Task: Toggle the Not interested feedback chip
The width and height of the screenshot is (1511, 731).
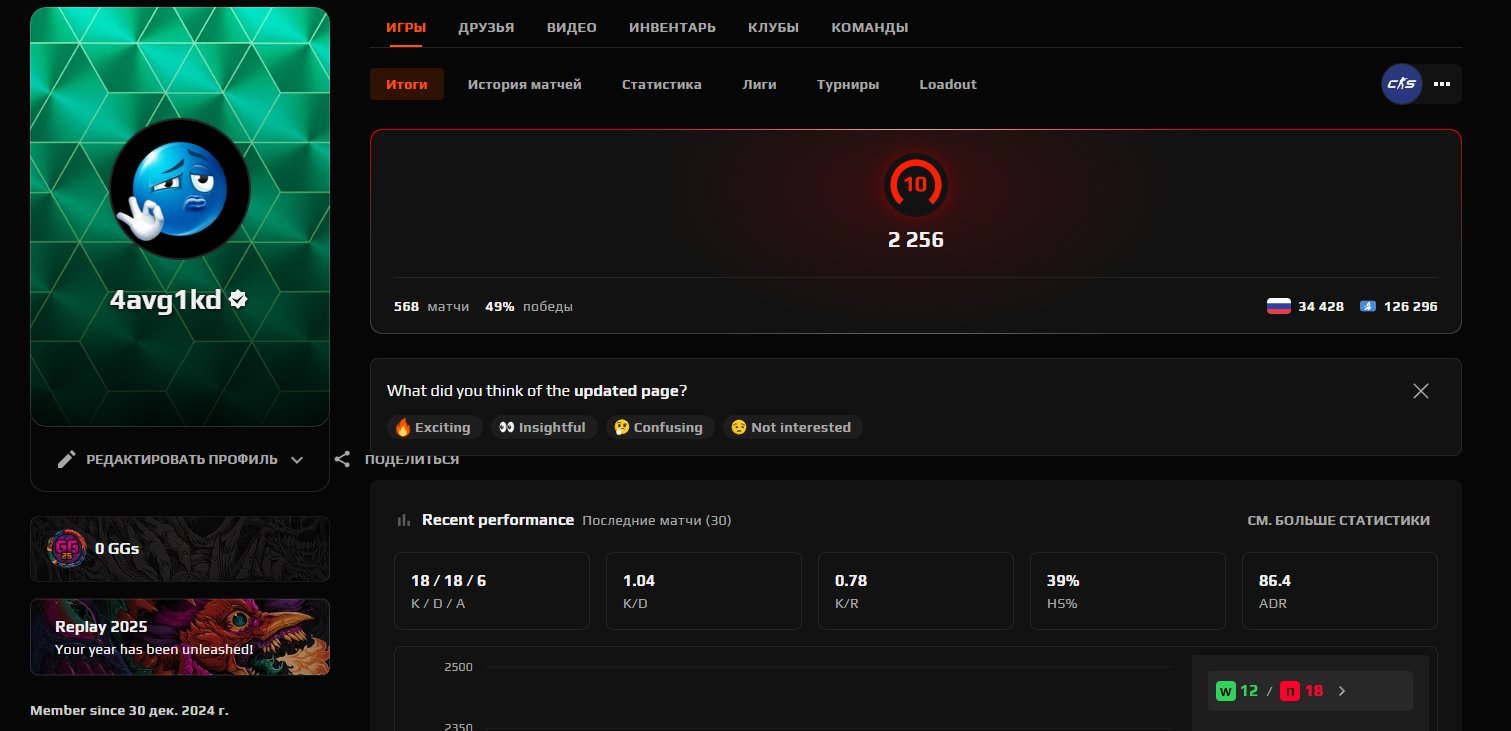Action: coord(792,427)
